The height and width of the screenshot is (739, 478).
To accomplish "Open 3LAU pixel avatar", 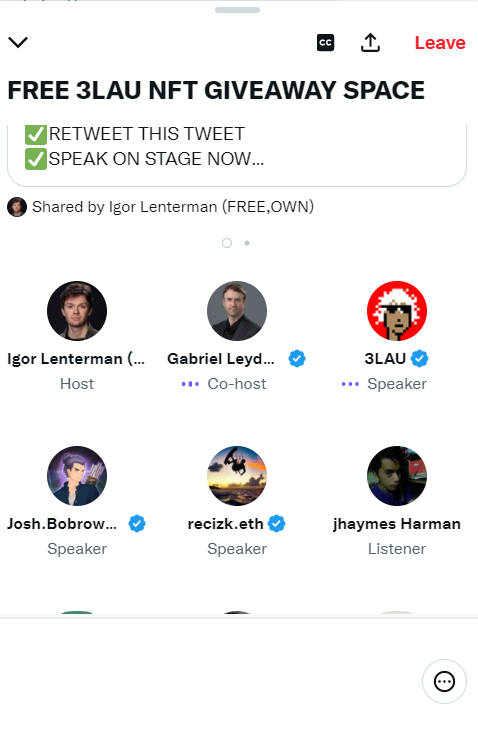I will (397, 311).
